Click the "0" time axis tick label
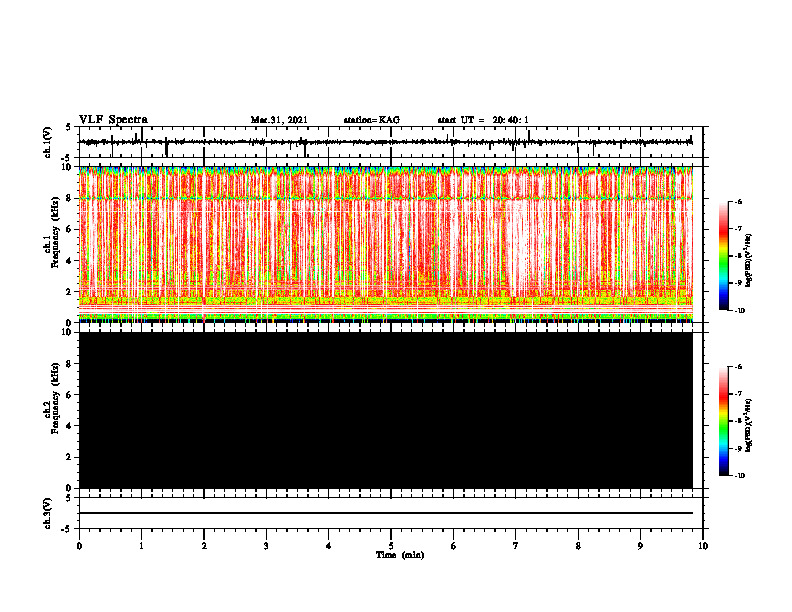This screenshot has height=612, width=792. (79, 546)
